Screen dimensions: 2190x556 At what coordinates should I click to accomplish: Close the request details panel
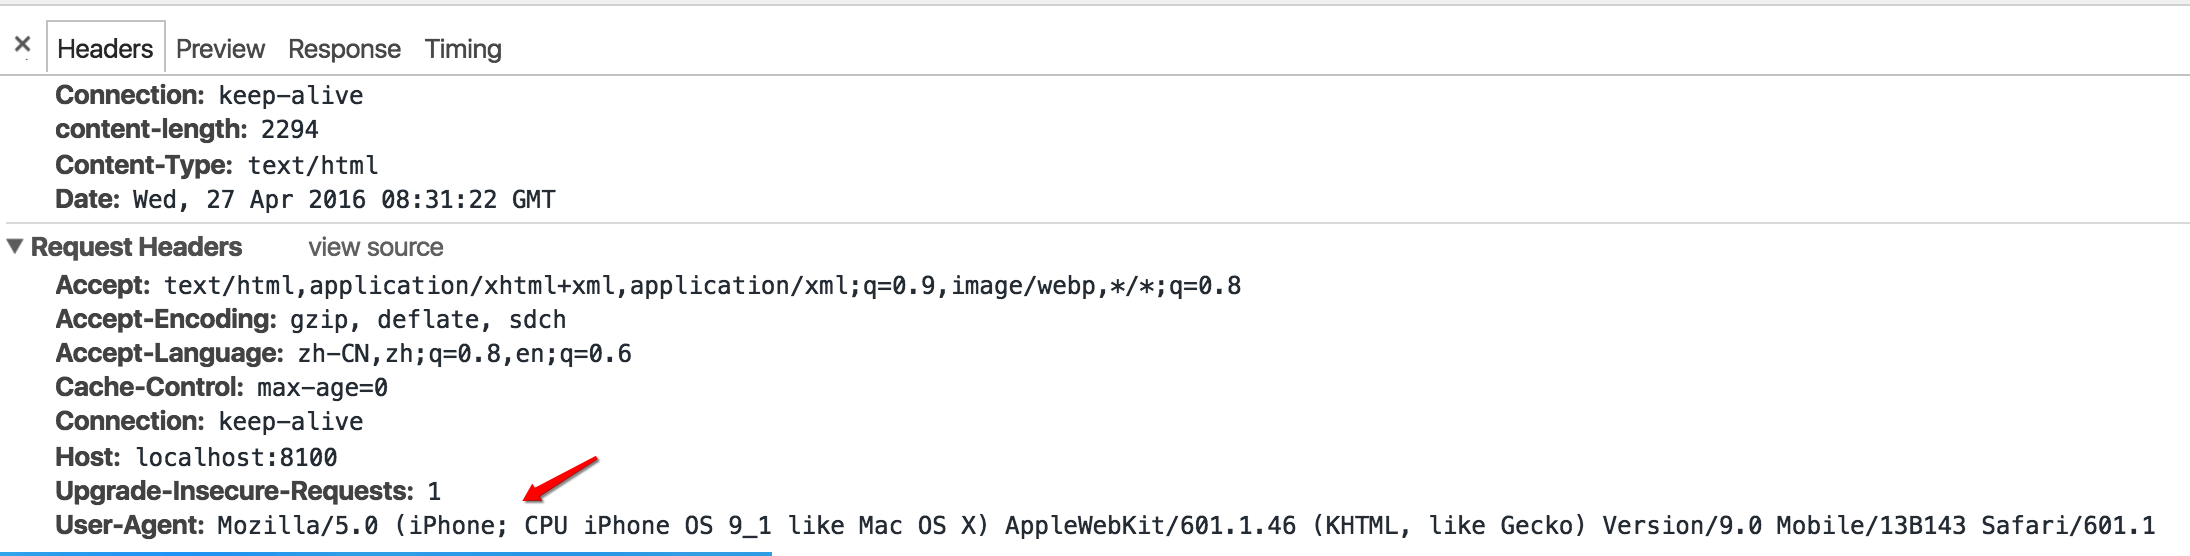pyautogui.click(x=23, y=45)
